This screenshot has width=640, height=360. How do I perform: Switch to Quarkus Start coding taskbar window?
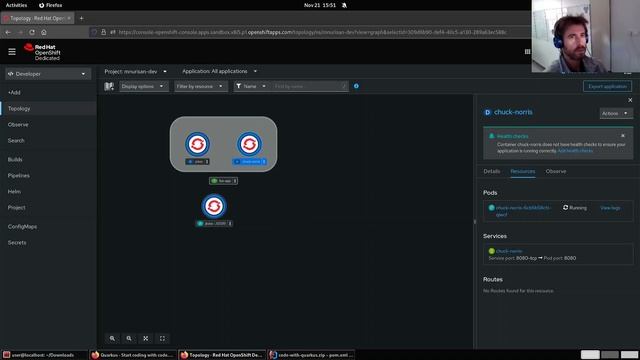pos(133,355)
